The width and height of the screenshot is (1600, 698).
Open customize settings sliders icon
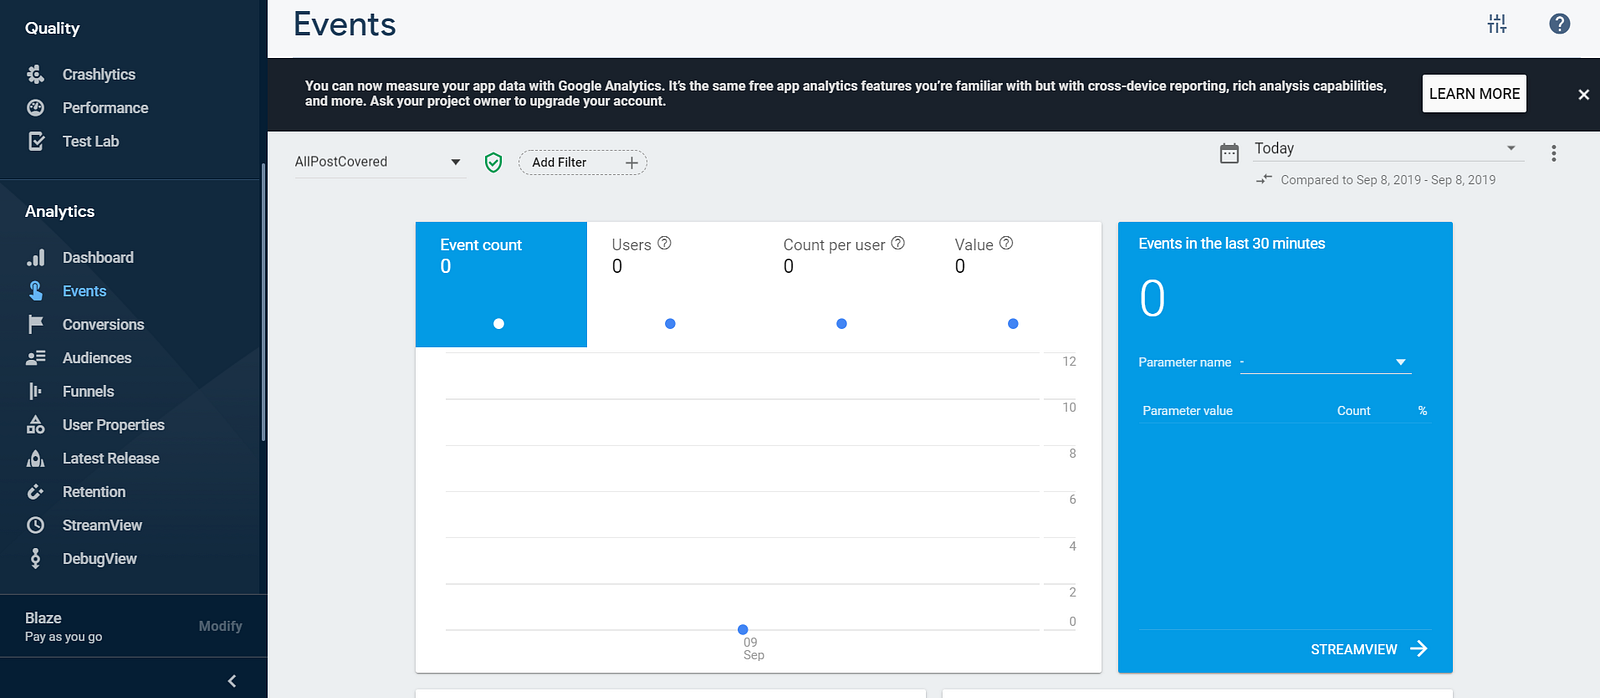(x=1497, y=24)
